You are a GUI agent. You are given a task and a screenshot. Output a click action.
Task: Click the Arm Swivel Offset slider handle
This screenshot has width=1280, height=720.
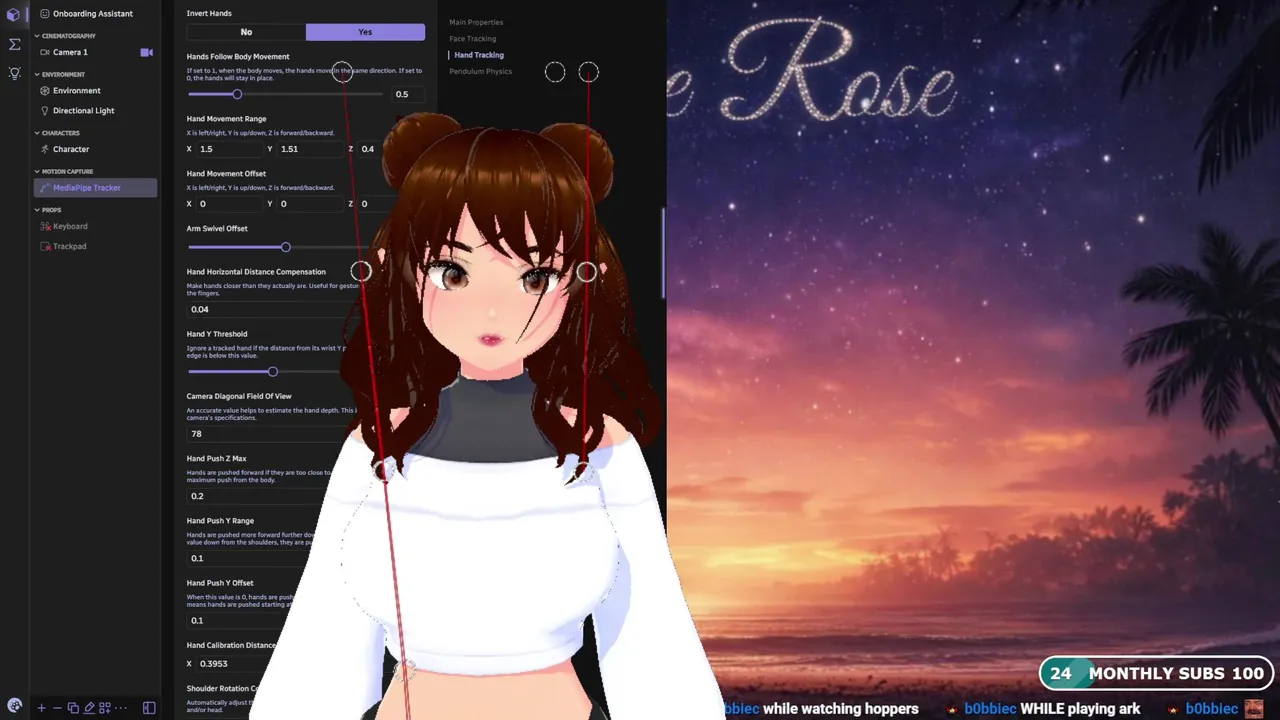(x=285, y=247)
